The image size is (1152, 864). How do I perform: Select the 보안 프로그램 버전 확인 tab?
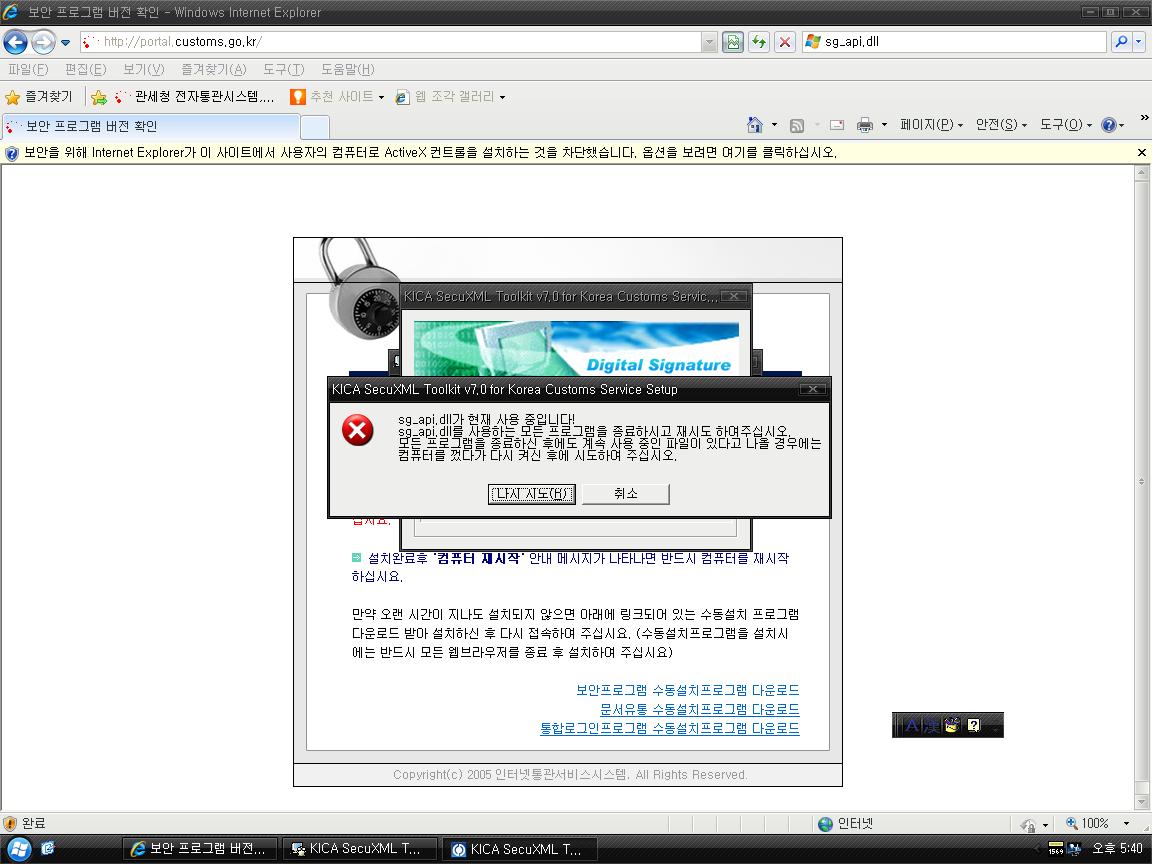click(151, 126)
